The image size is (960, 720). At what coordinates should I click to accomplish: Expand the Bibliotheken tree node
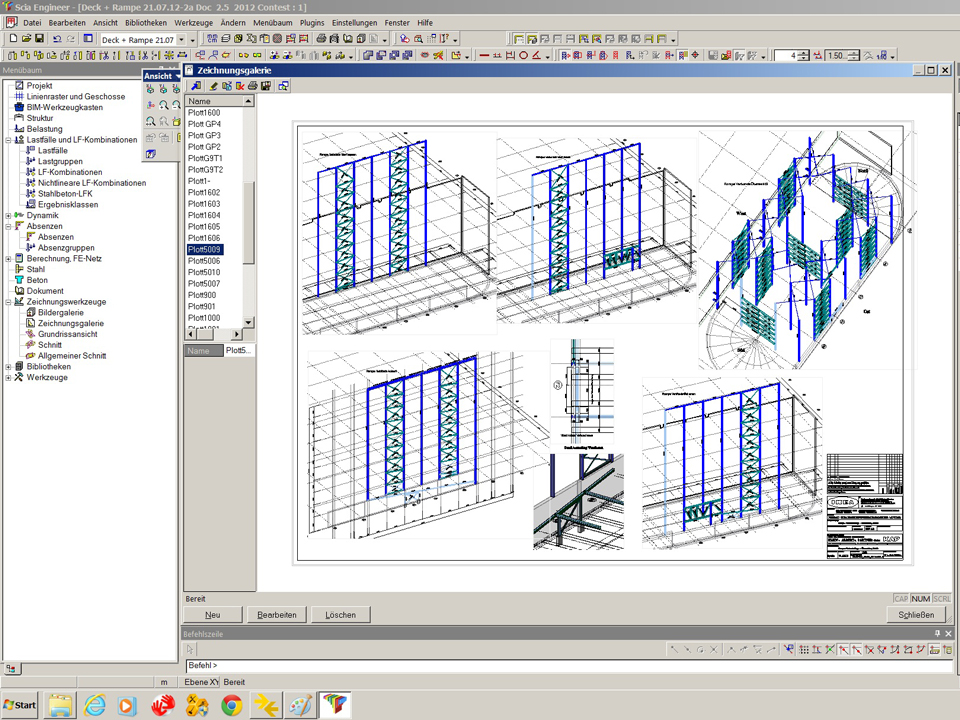[x=8, y=367]
